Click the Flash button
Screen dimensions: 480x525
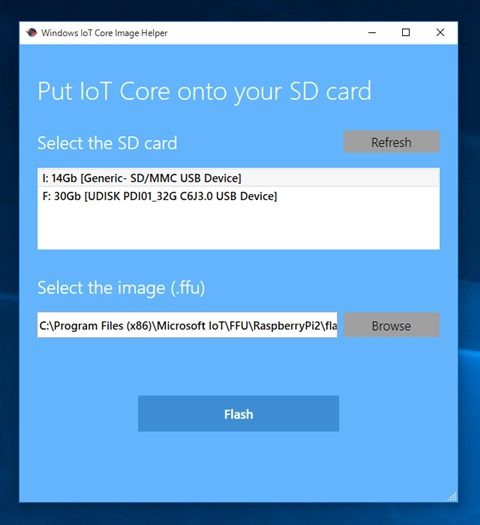pyautogui.click(x=238, y=414)
